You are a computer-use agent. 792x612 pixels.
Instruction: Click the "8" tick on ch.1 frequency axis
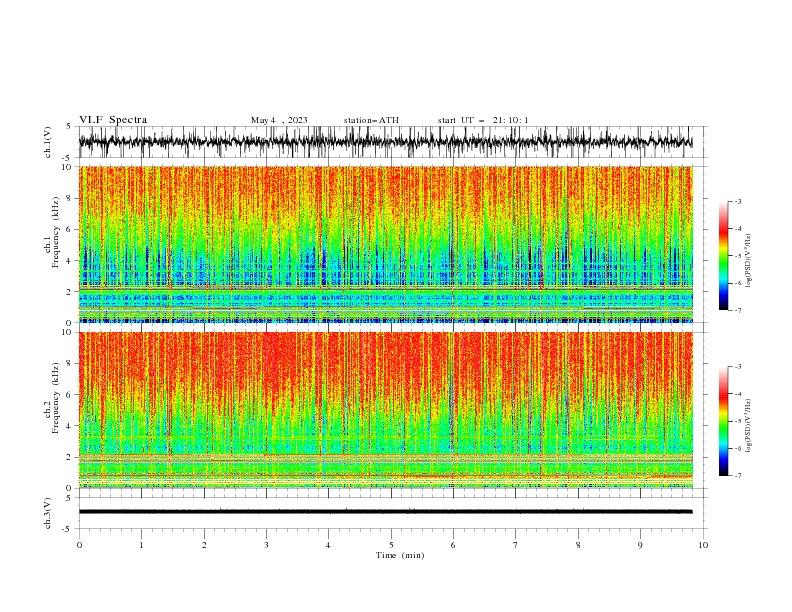(70, 198)
